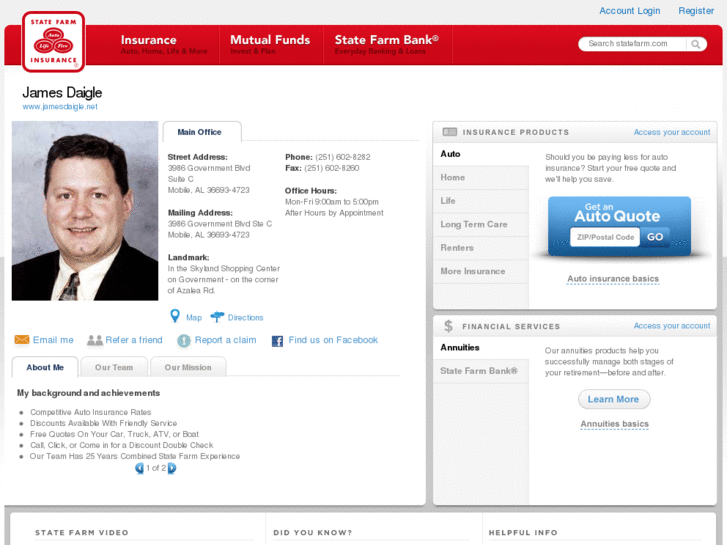
Task: Select State Farm Bank financial service
Action: 481,371
